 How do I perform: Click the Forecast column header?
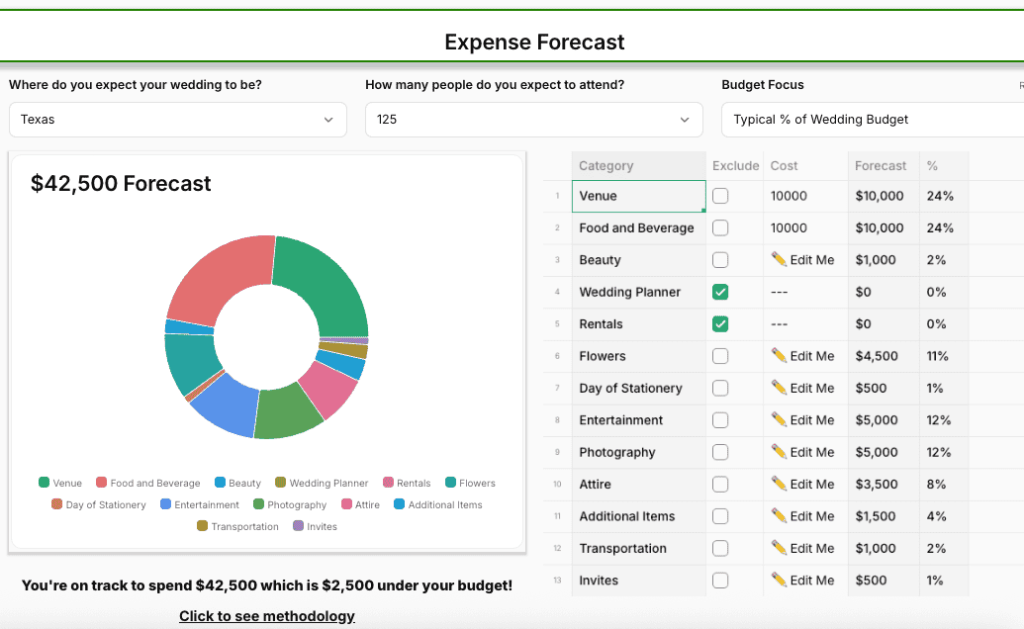[x=880, y=166]
